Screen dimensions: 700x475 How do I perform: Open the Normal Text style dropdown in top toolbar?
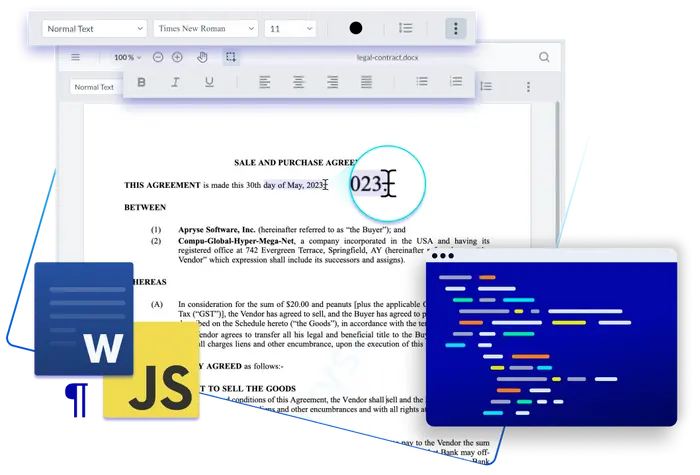click(95, 29)
